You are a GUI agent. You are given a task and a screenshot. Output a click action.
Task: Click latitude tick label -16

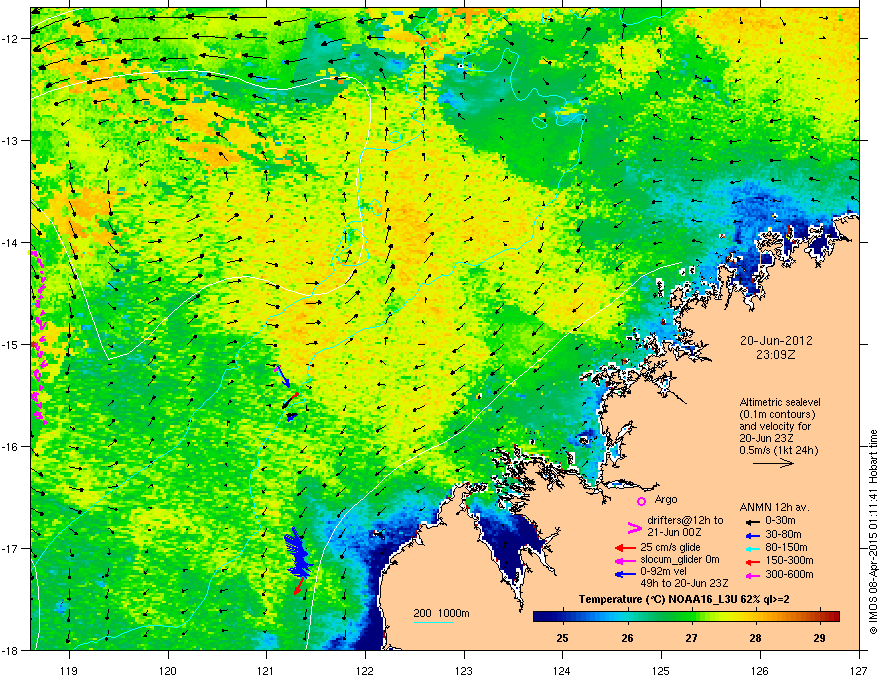coord(11,447)
